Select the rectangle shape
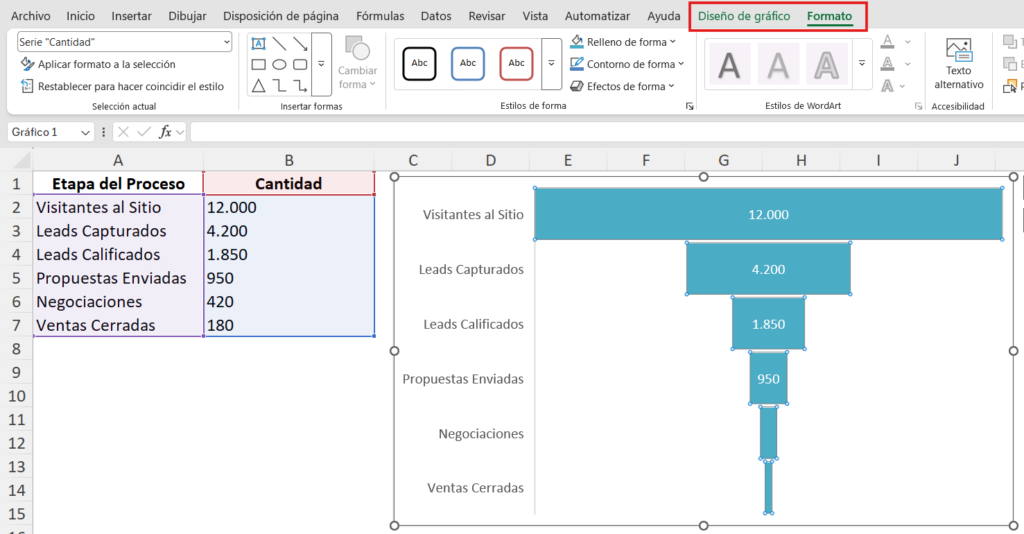Viewport: 1024px width, 534px height. [x=259, y=65]
